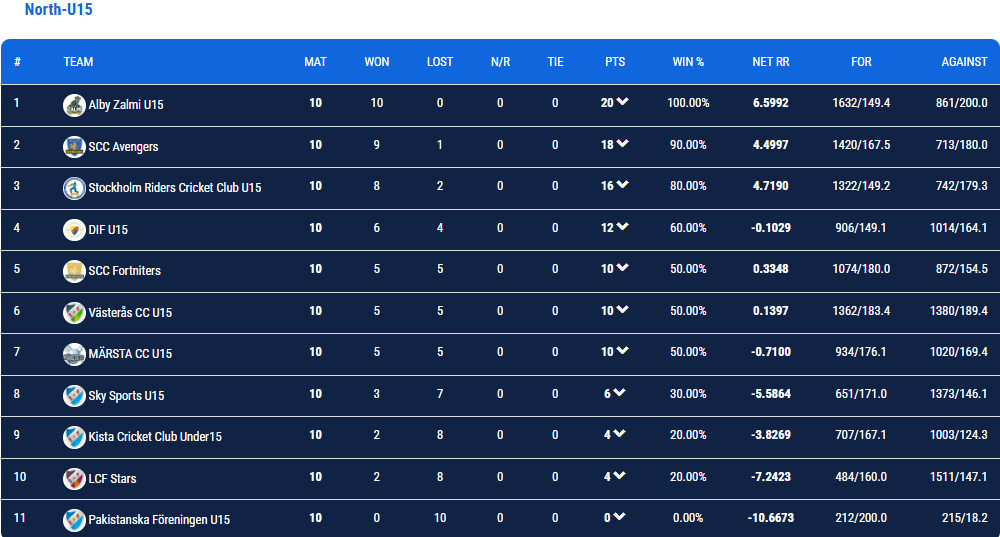Open Pakistanska Föreningen U15 team name

click(x=159, y=520)
